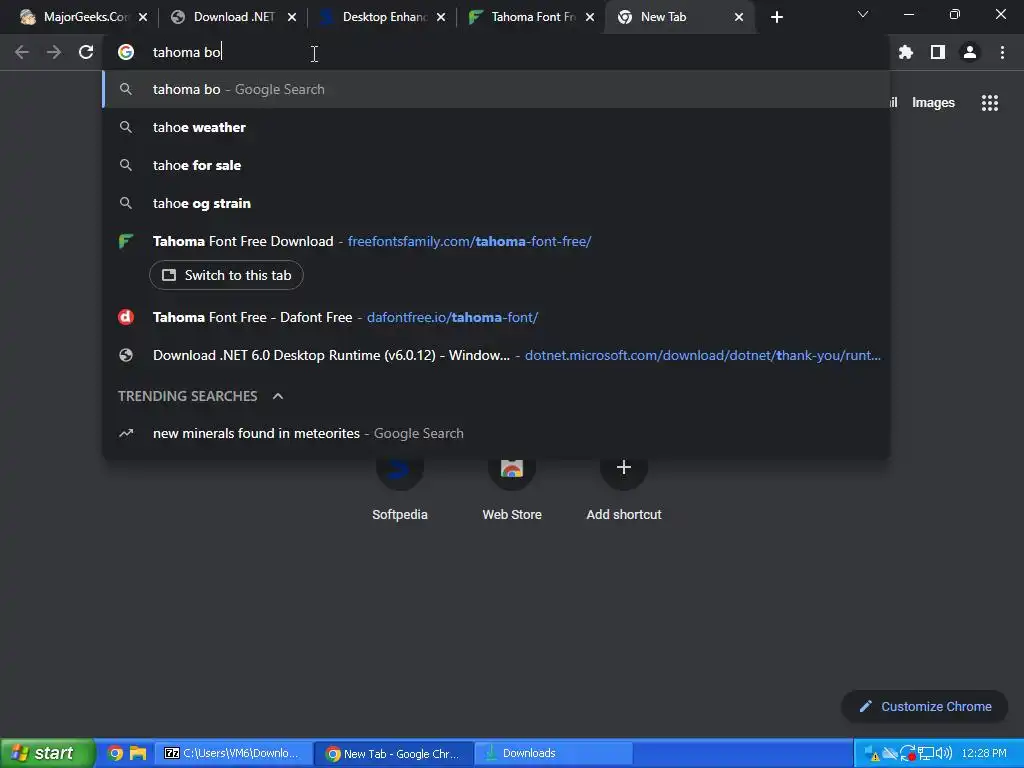Open Tahoma Font Free - Dafont Free suggestion
The image size is (1024, 768).
tap(496, 317)
